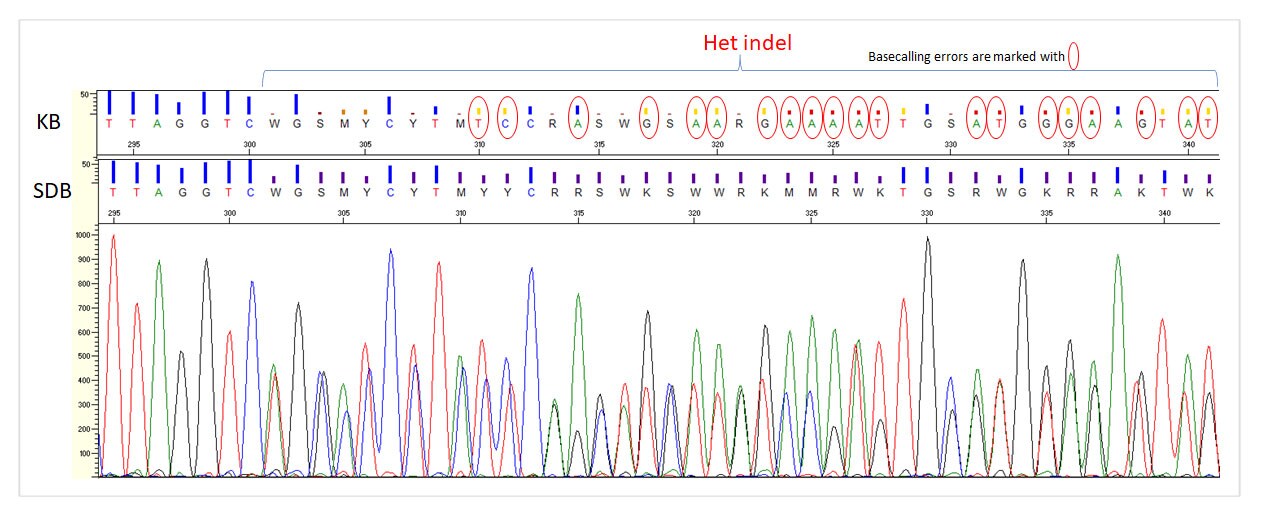The width and height of the screenshot is (1262, 514).
Task: Click the 1000 label on the y-axis
Action: (x=82, y=236)
